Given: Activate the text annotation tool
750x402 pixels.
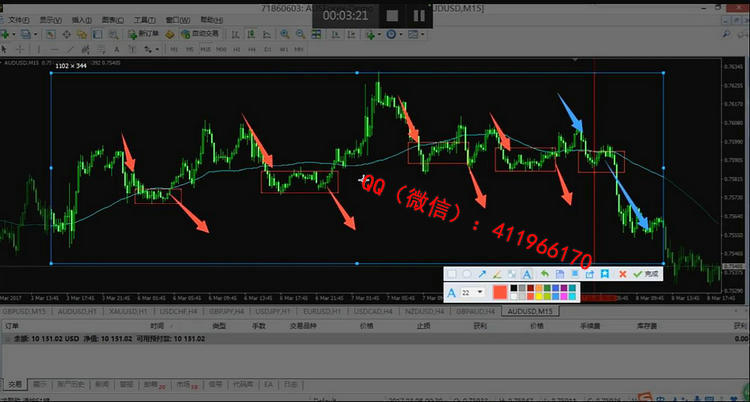Looking at the screenshot, I should point(529,273).
